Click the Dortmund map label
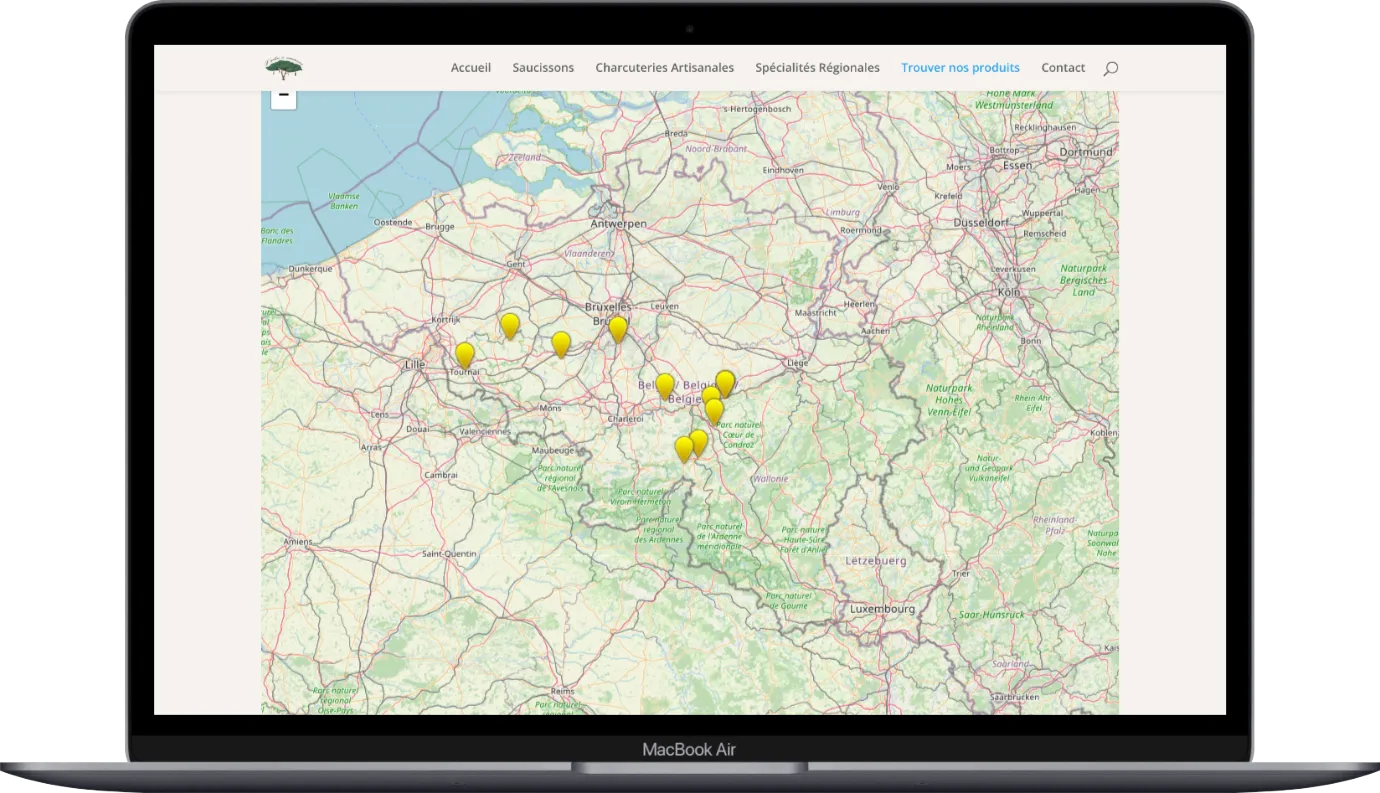Viewport: 1380px width, 793px height. [x=1088, y=152]
